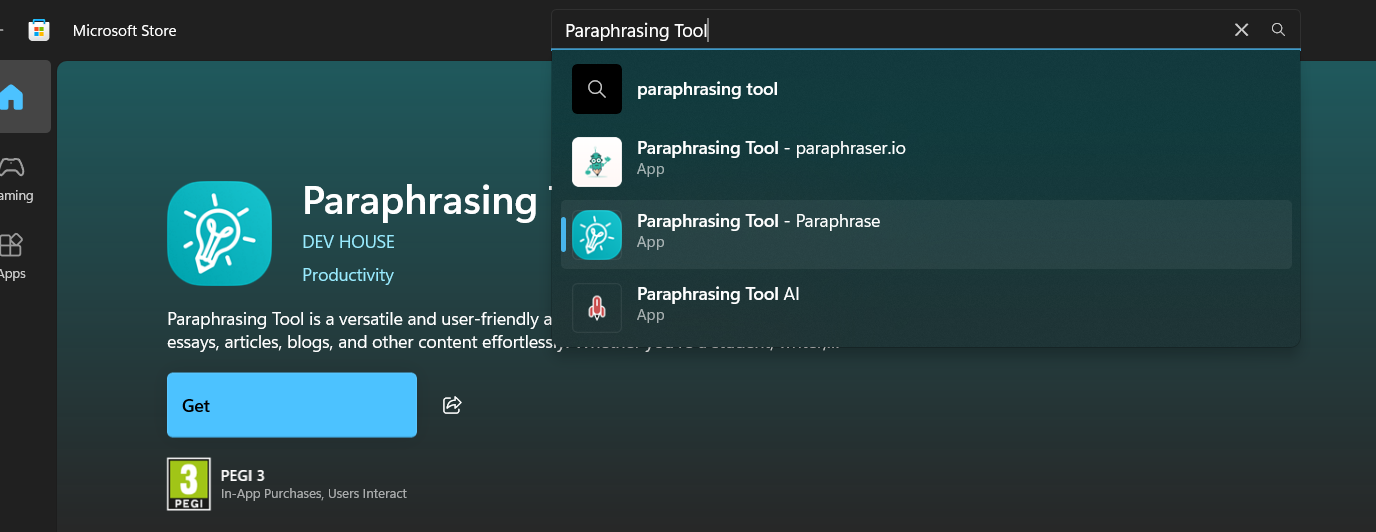Open the Apps section in sidebar

12,255
